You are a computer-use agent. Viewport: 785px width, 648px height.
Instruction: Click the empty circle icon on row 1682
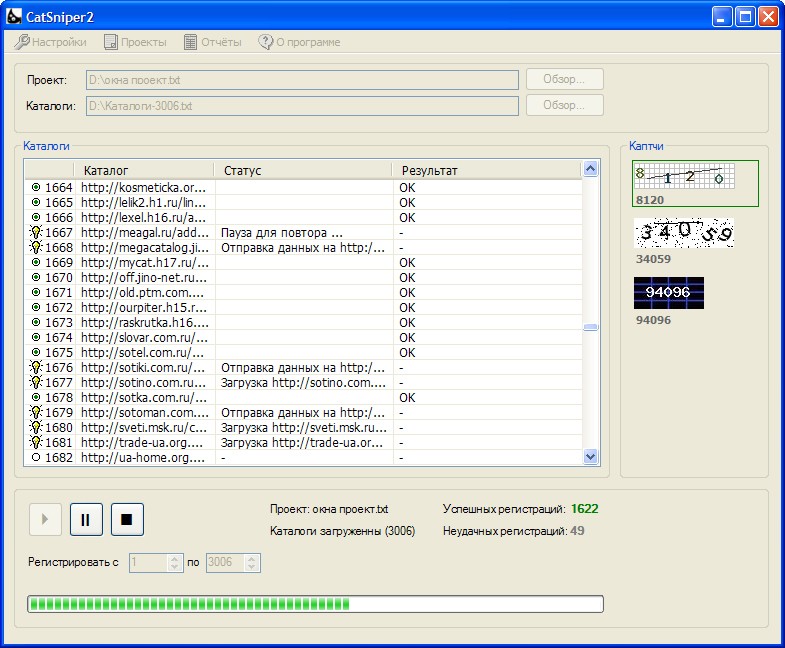click(36, 457)
